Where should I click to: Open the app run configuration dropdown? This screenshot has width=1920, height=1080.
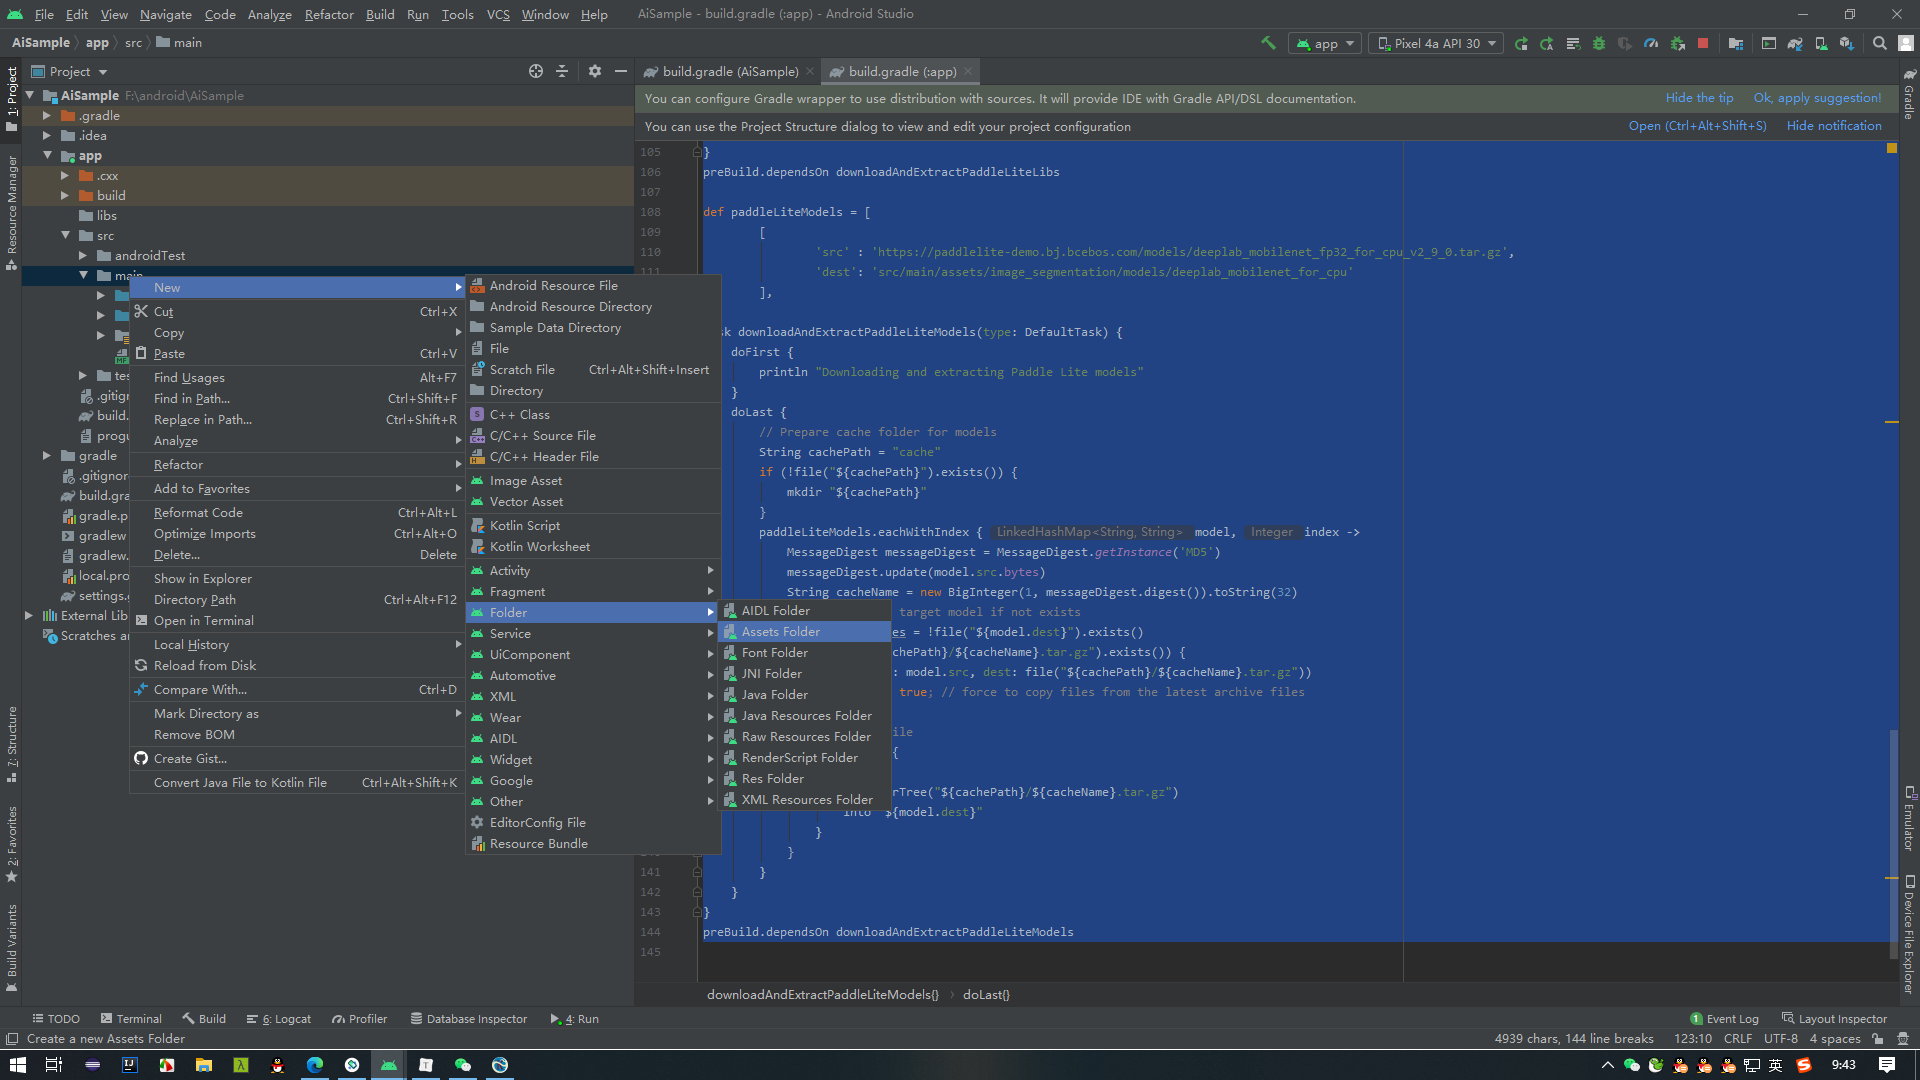[1325, 43]
